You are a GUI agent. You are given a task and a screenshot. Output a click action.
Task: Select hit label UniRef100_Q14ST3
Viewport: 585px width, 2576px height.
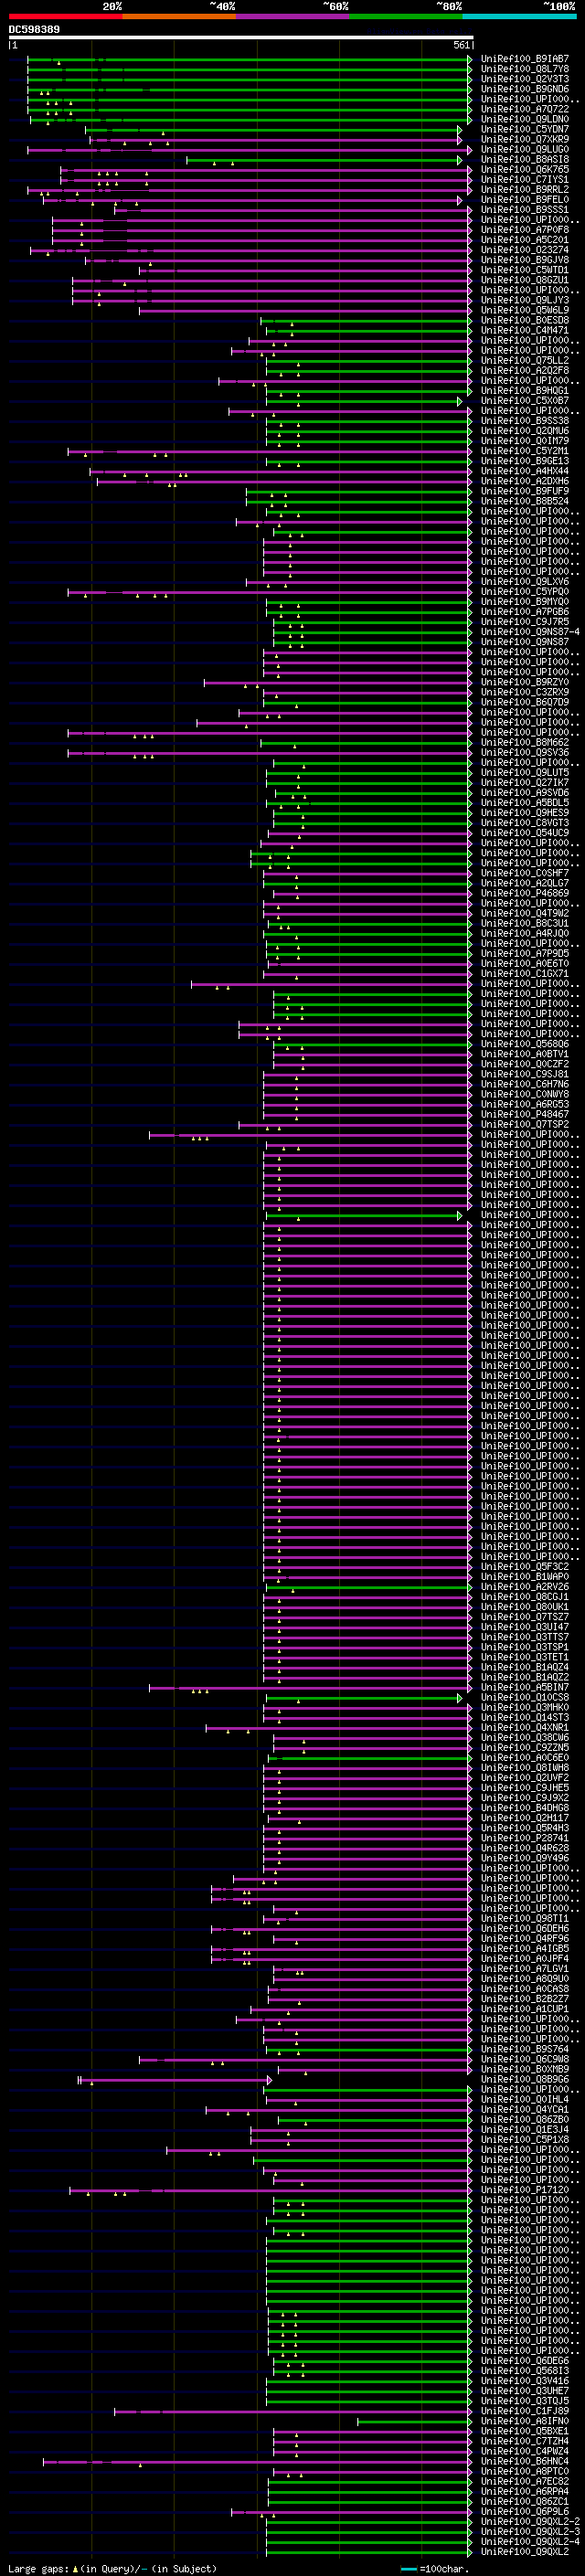click(525, 1717)
